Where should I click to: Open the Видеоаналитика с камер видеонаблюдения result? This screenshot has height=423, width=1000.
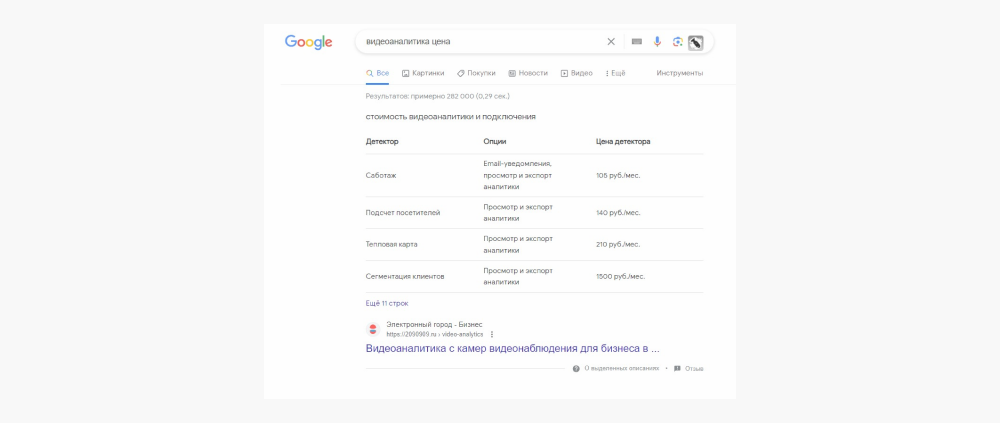[512, 349]
